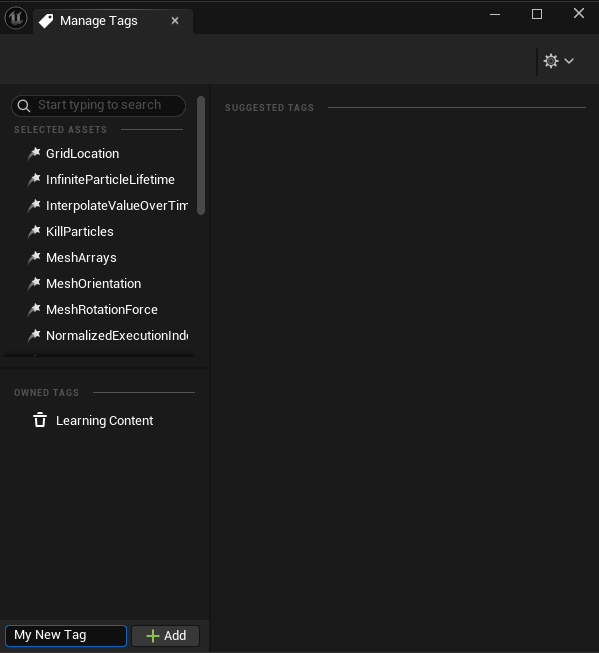
Task: Add the new tag with Add button
Action: tap(166, 636)
